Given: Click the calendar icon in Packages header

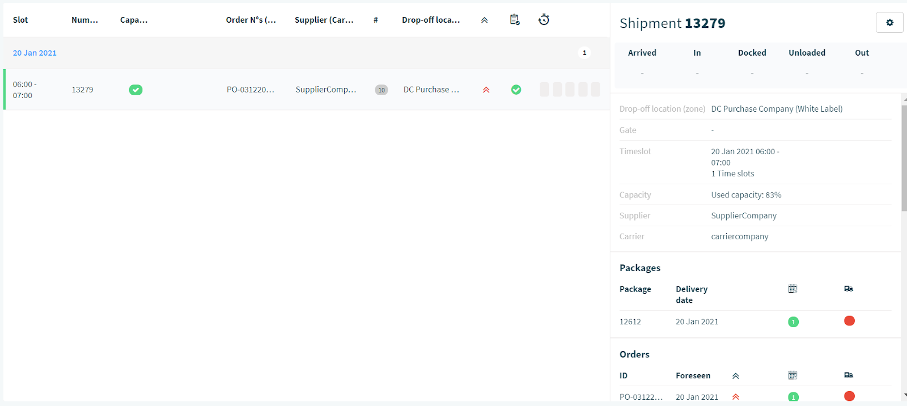Looking at the screenshot, I should [x=793, y=288].
